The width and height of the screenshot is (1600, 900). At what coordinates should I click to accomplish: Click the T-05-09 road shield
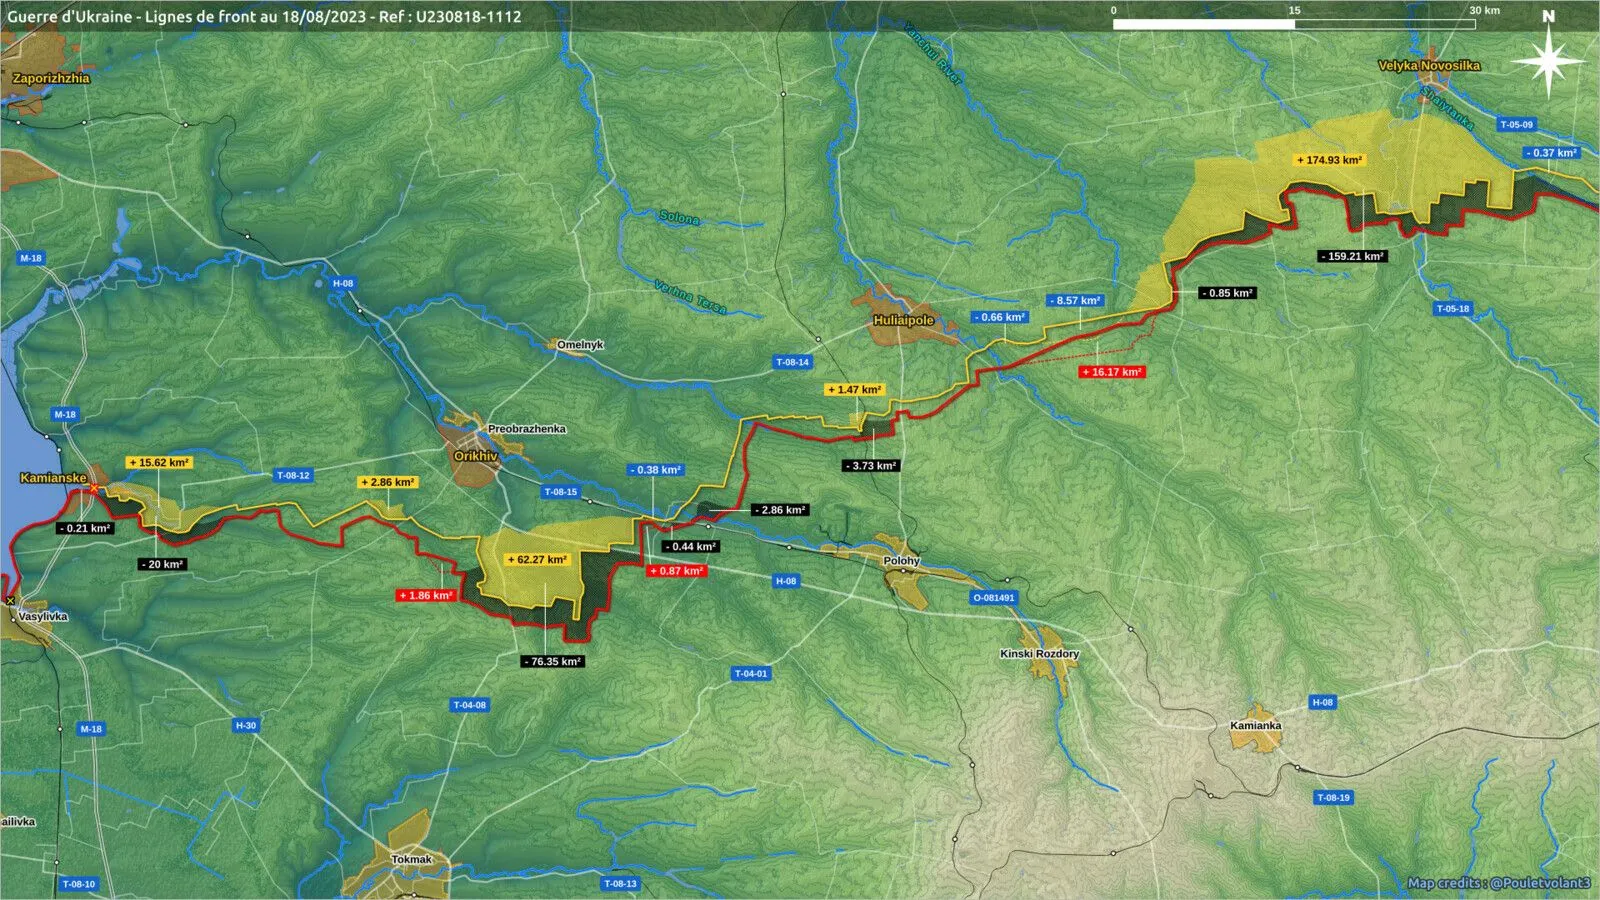1516,125
